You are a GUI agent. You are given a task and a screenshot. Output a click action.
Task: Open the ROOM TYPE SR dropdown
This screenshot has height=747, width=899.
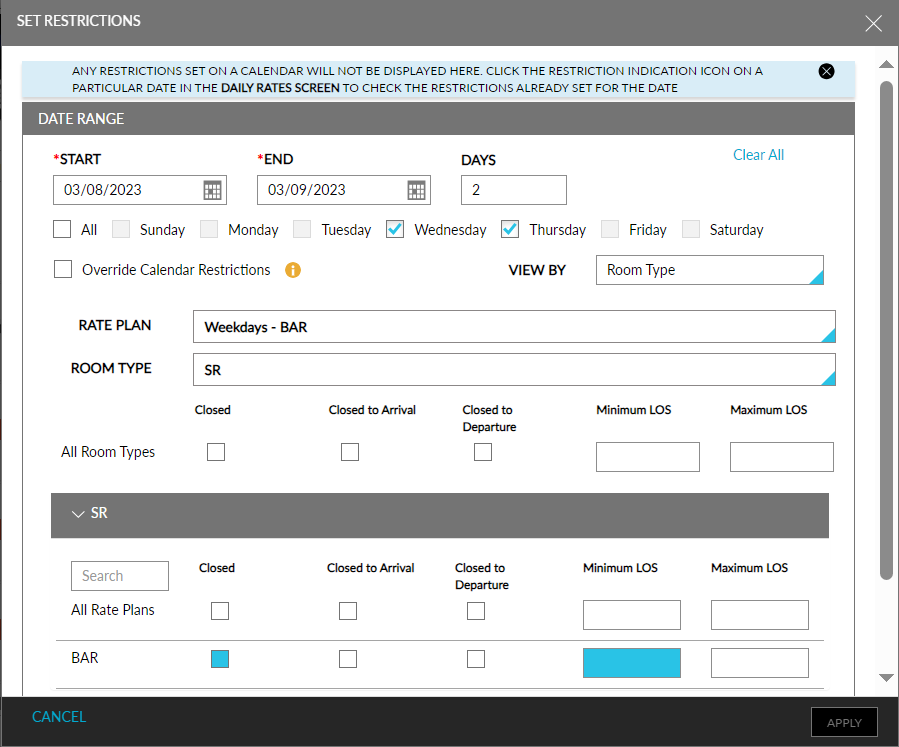click(514, 370)
